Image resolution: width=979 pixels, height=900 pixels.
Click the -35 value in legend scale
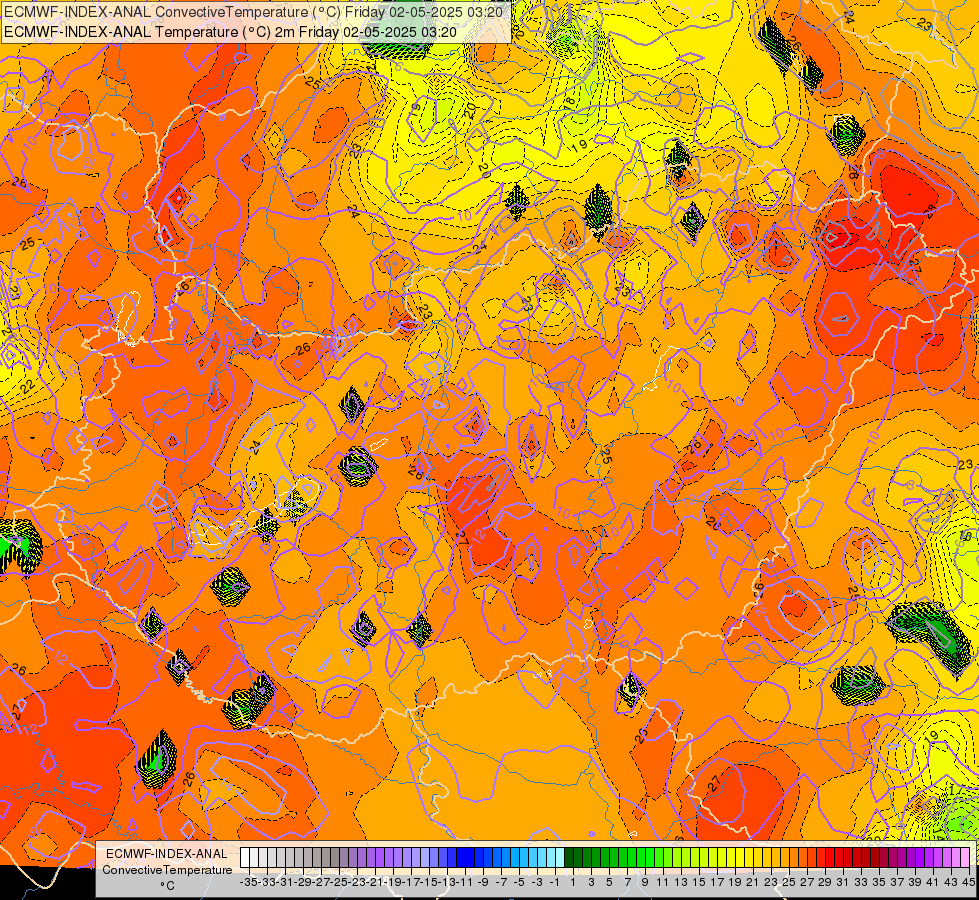(x=249, y=883)
